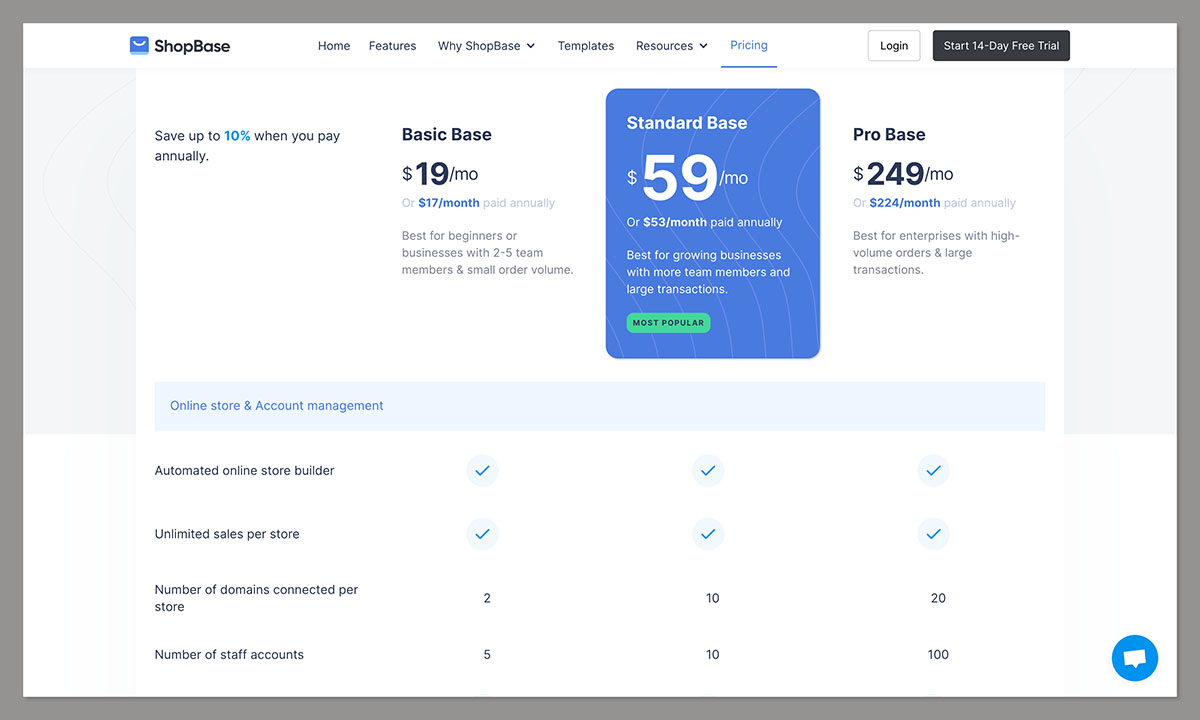Click Standard Base unlimited sales checkmark
1200x720 pixels.
(x=708, y=534)
